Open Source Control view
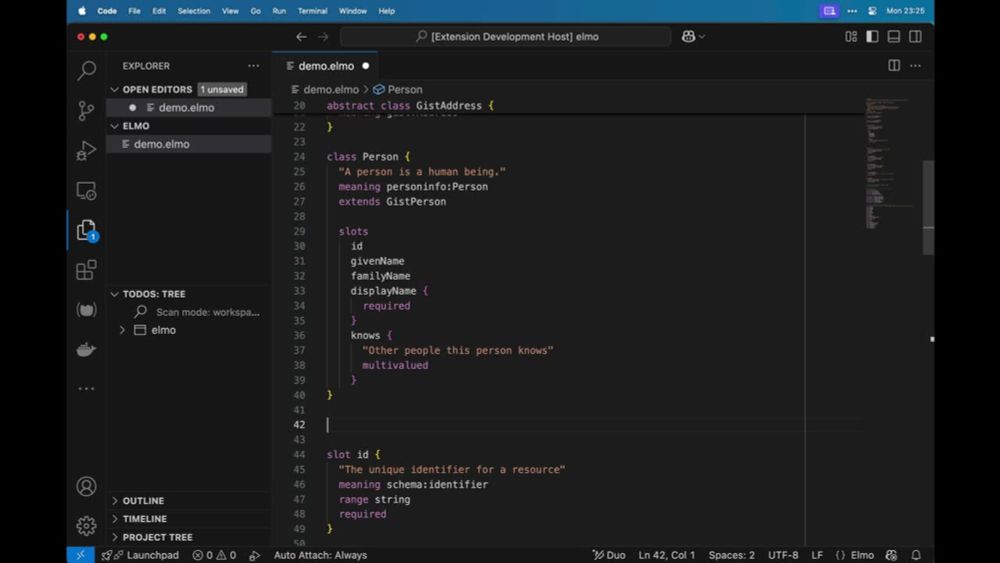Screen dimensions: 1000x563 point(86,110)
